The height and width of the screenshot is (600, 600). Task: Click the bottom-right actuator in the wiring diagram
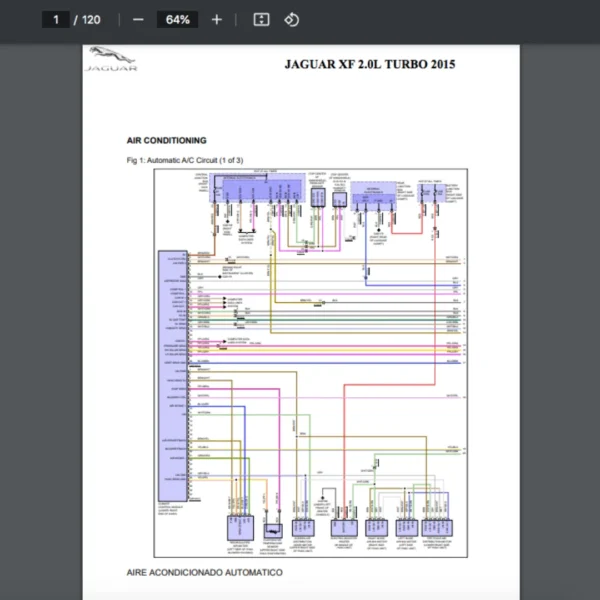click(437, 526)
